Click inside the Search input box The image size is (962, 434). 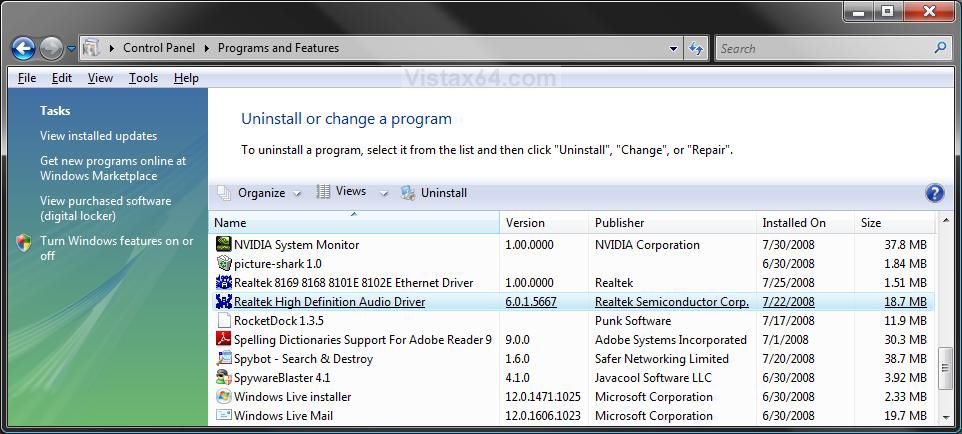coord(822,48)
